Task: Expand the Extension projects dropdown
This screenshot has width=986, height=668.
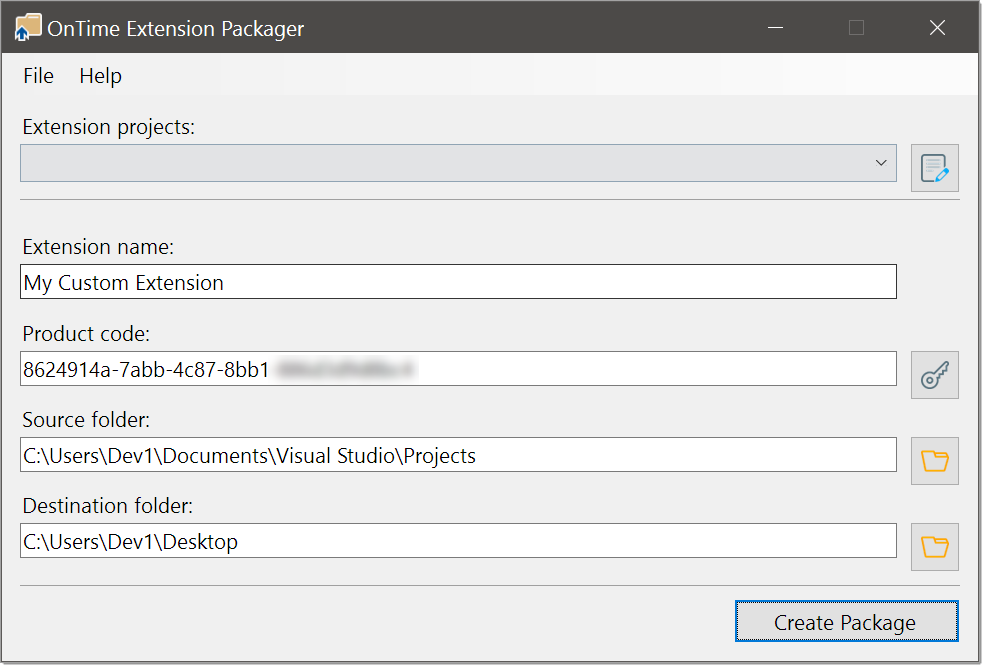Action: pyautogui.click(x=884, y=164)
